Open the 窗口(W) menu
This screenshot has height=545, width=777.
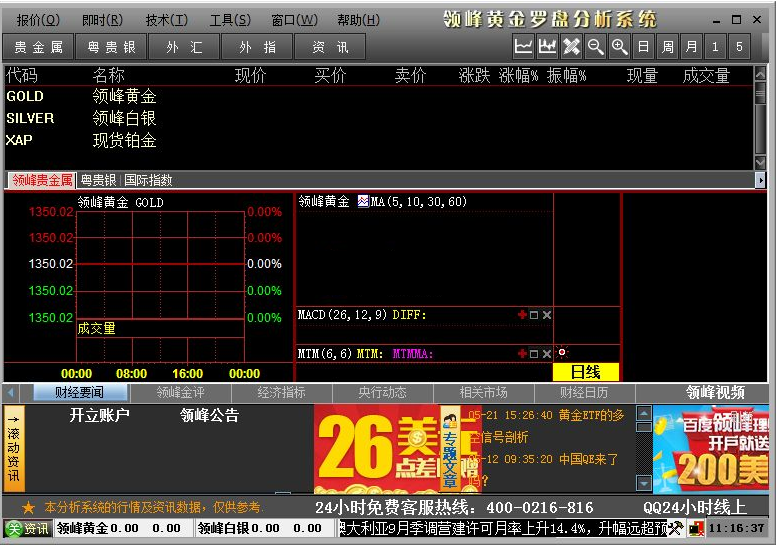click(294, 20)
